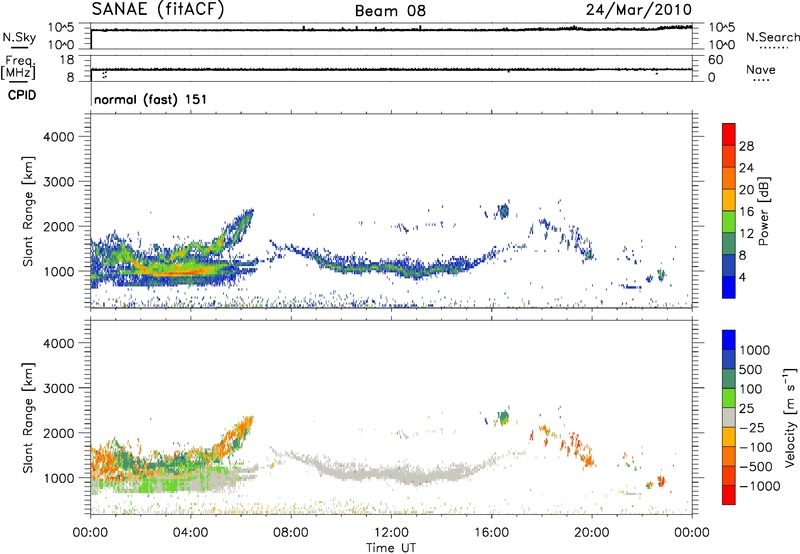Click the Nave legend label
The image size is (800, 554).
click(x=761, y=70)
